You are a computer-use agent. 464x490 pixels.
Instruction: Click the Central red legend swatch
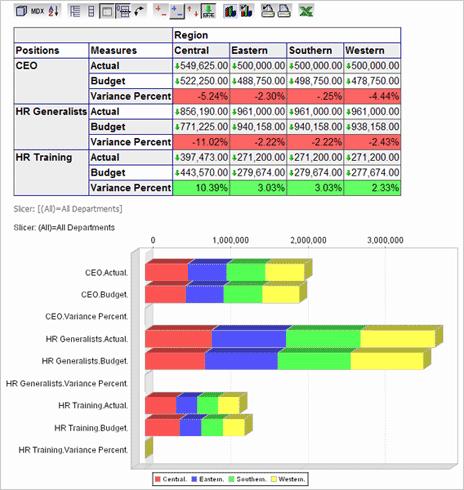158,479
